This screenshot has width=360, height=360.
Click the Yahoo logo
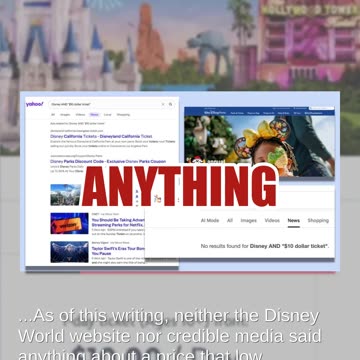pos(35,104)
